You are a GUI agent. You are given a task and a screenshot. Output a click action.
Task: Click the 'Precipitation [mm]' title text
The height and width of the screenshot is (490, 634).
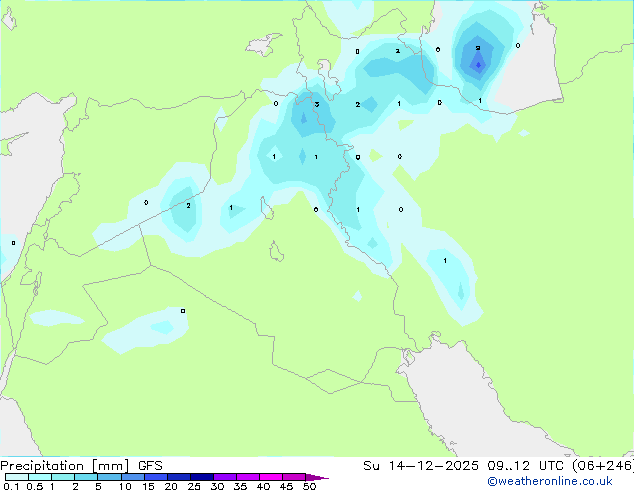pos(65,466)
